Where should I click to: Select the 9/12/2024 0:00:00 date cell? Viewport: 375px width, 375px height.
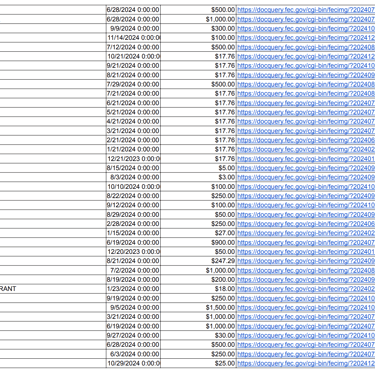[133, 205]
